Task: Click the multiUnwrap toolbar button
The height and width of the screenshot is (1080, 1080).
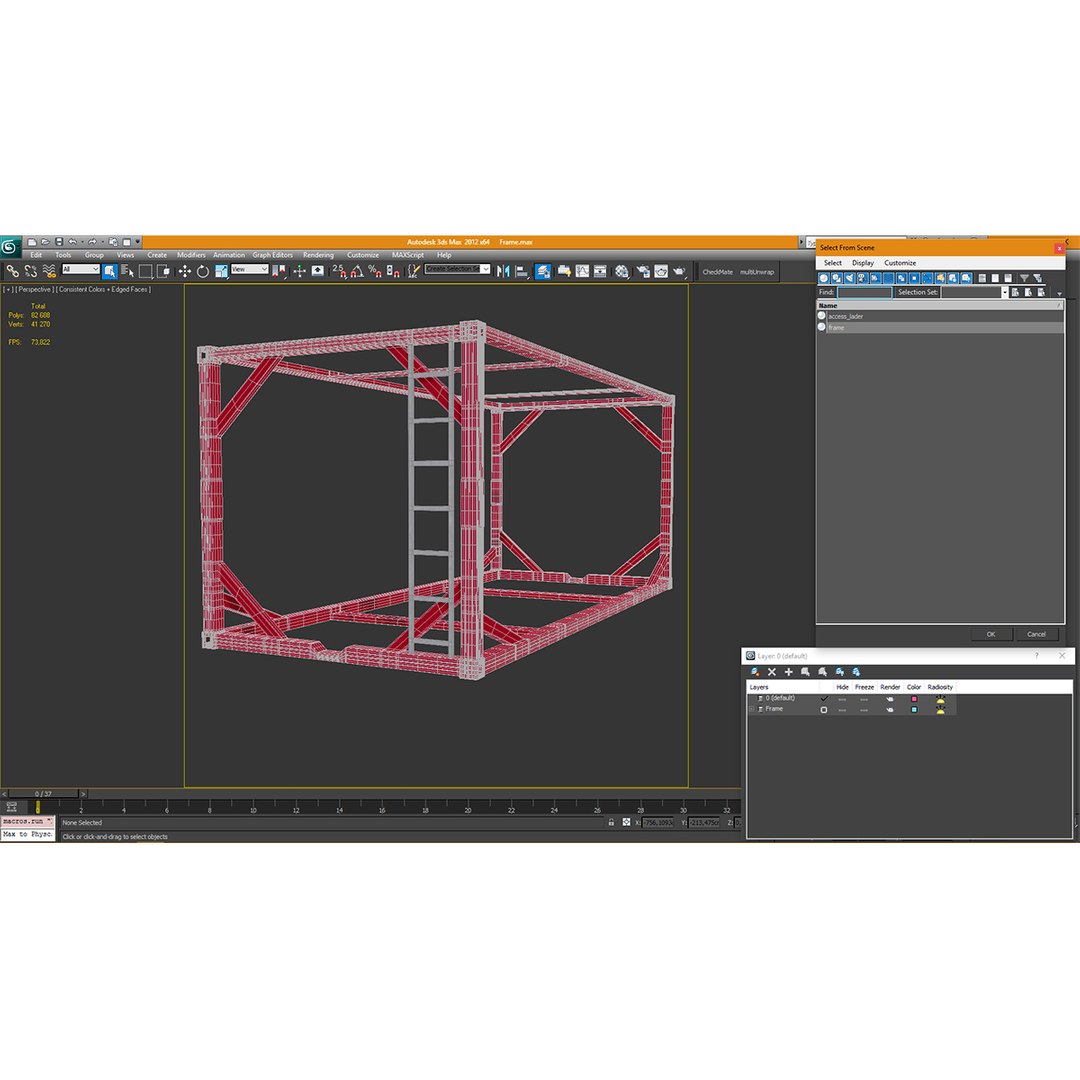Action: (x=757, y=272)
